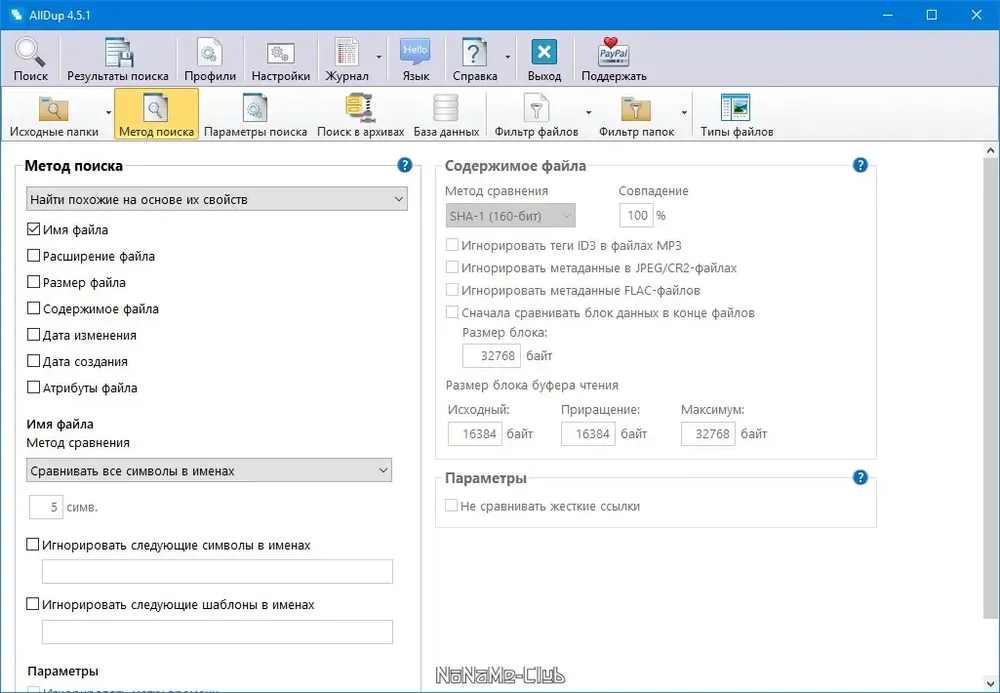Toggle Не сравнивать жесткие ссылки
1000x693 pixels.
451,506
